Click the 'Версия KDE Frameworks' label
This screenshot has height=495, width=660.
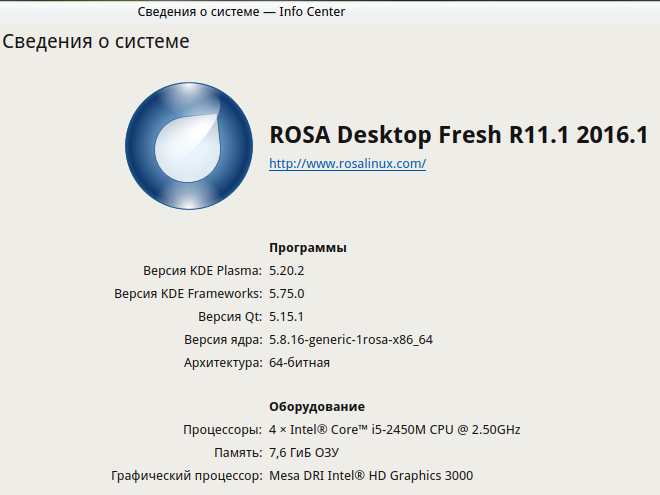click(188, 293)
